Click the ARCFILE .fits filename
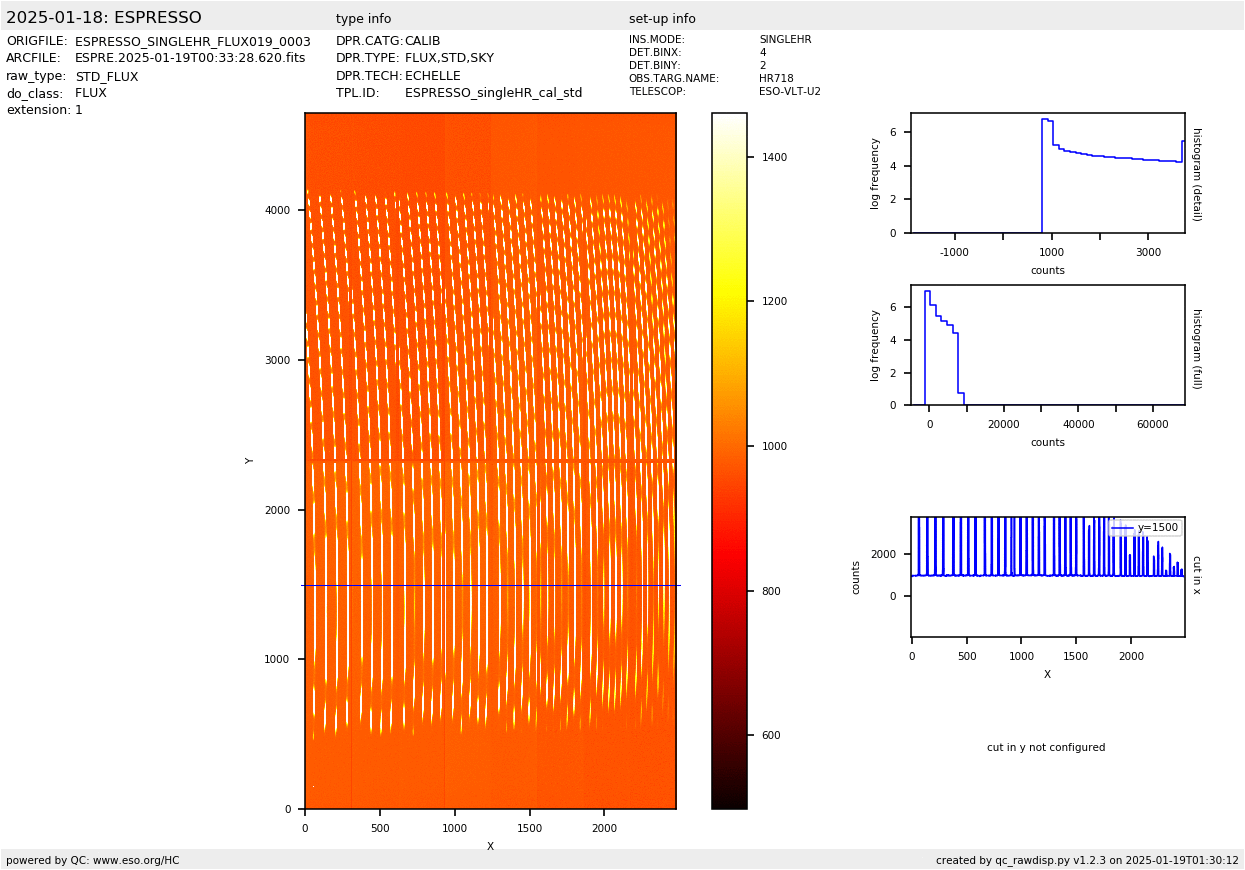 tap(190, 59)
